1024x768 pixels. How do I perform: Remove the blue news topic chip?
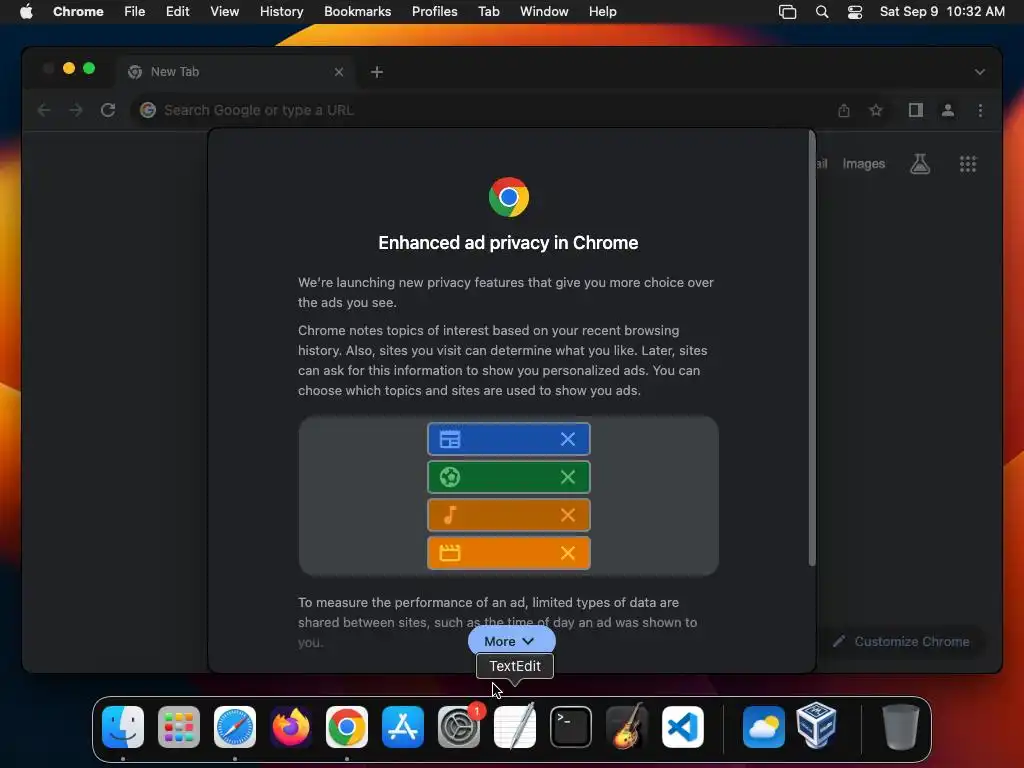[x=568, y=440]
